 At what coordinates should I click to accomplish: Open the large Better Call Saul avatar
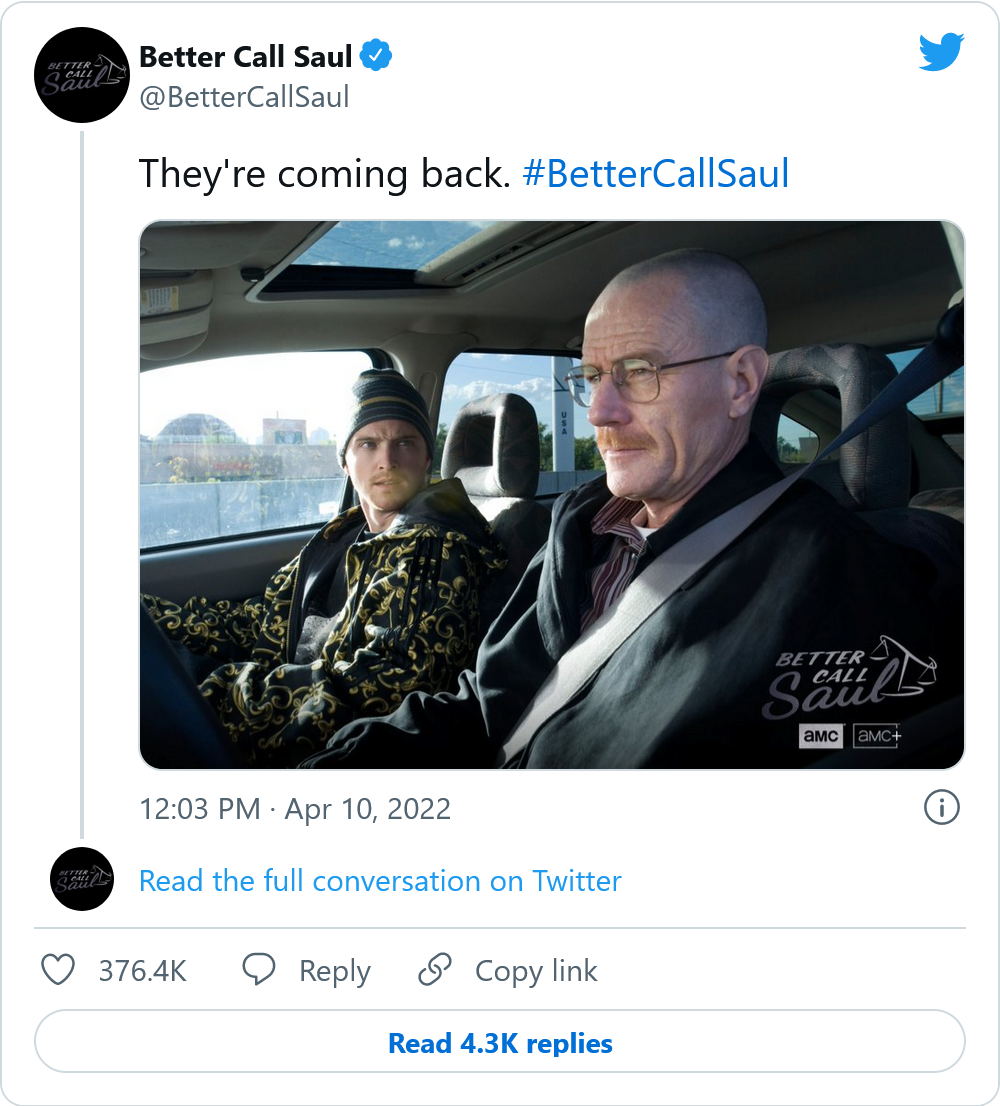tap(83, 75)
